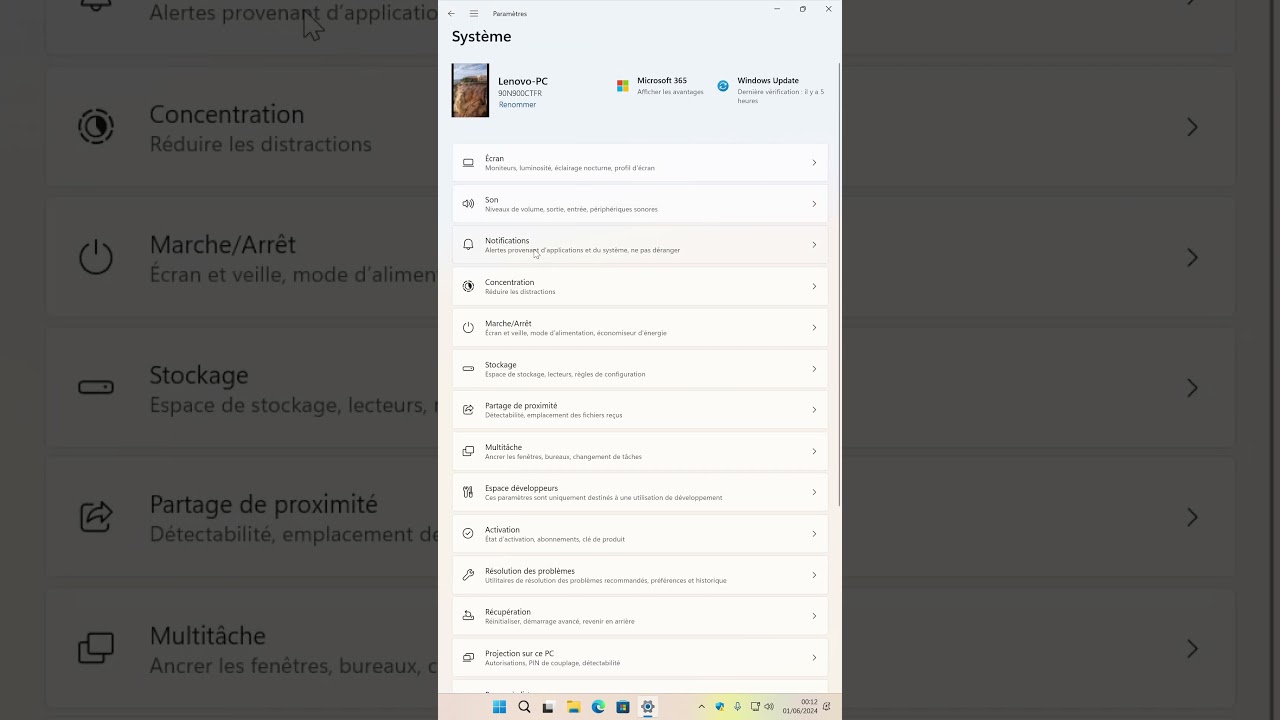
Task: Launch File Explorer from taskbar
Action: [573, 707]
